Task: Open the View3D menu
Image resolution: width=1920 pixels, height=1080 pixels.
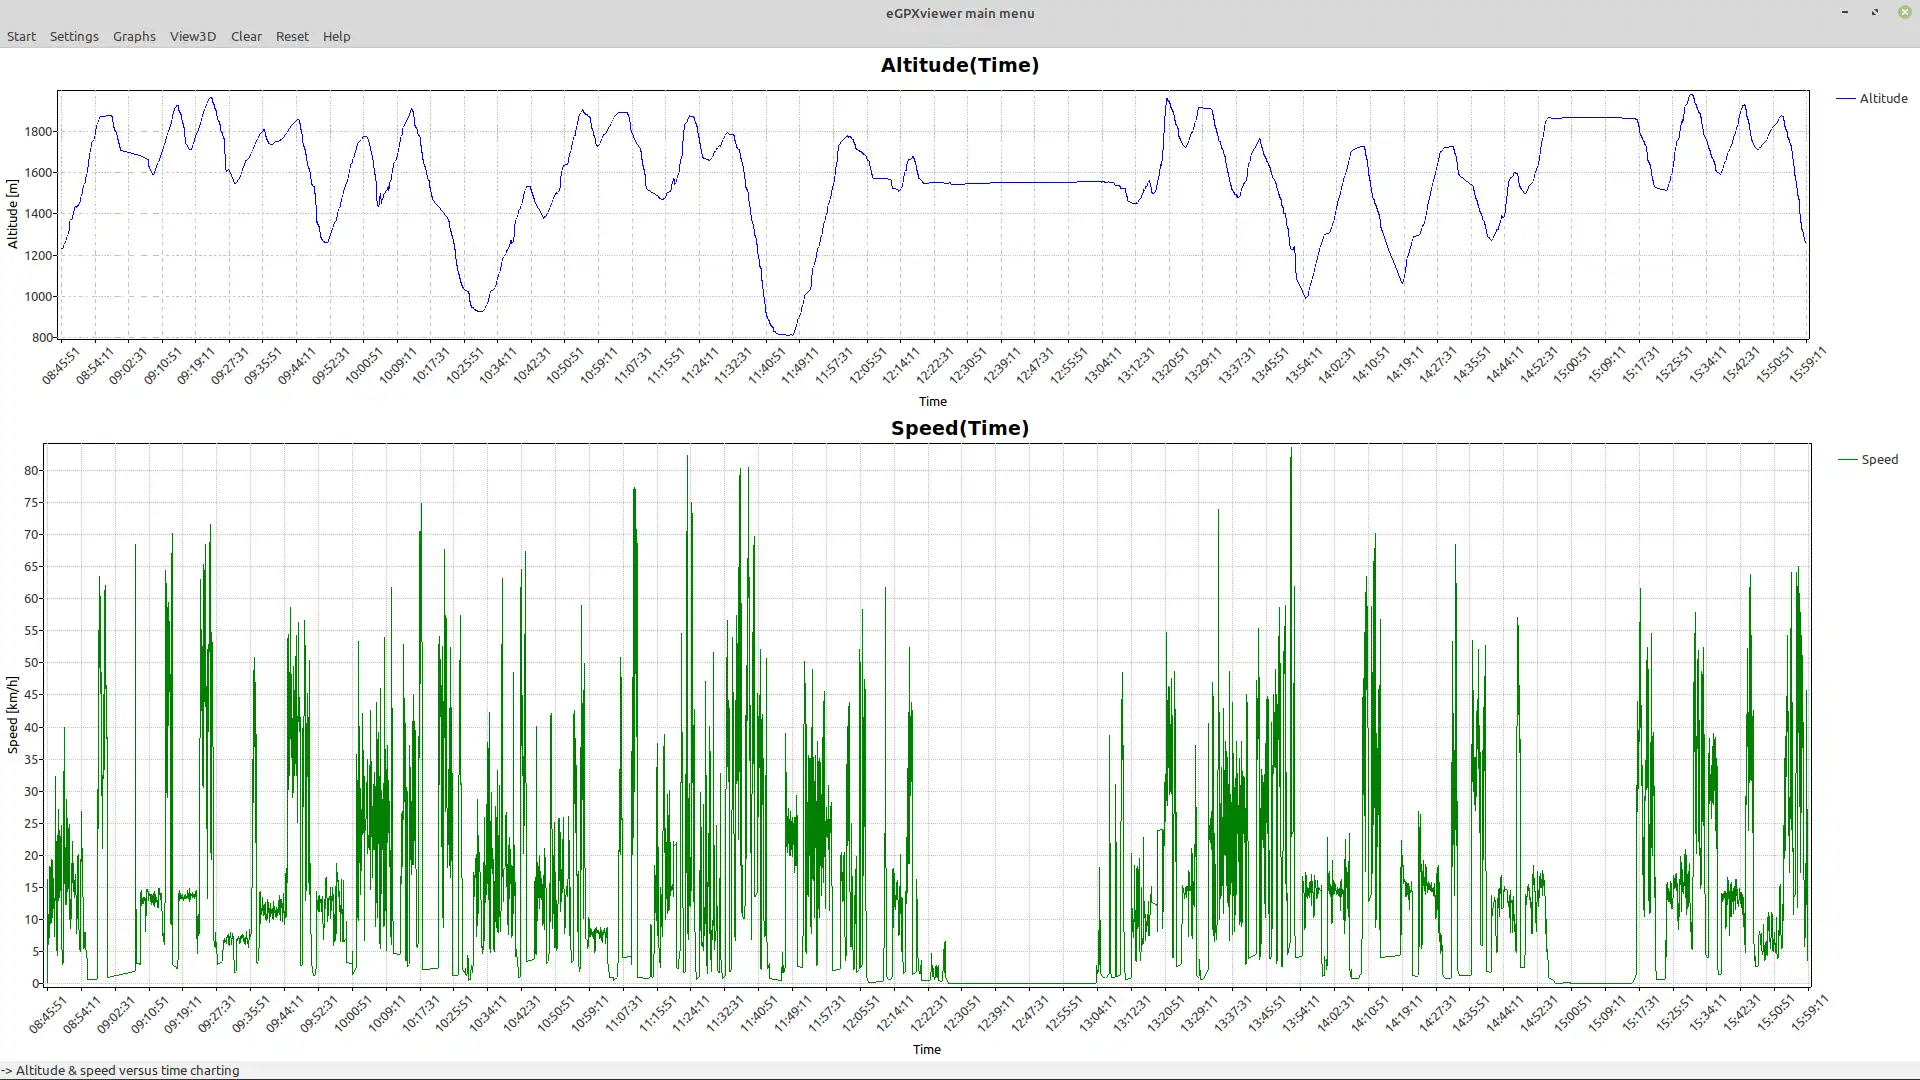Action: (x=193, y=37)
